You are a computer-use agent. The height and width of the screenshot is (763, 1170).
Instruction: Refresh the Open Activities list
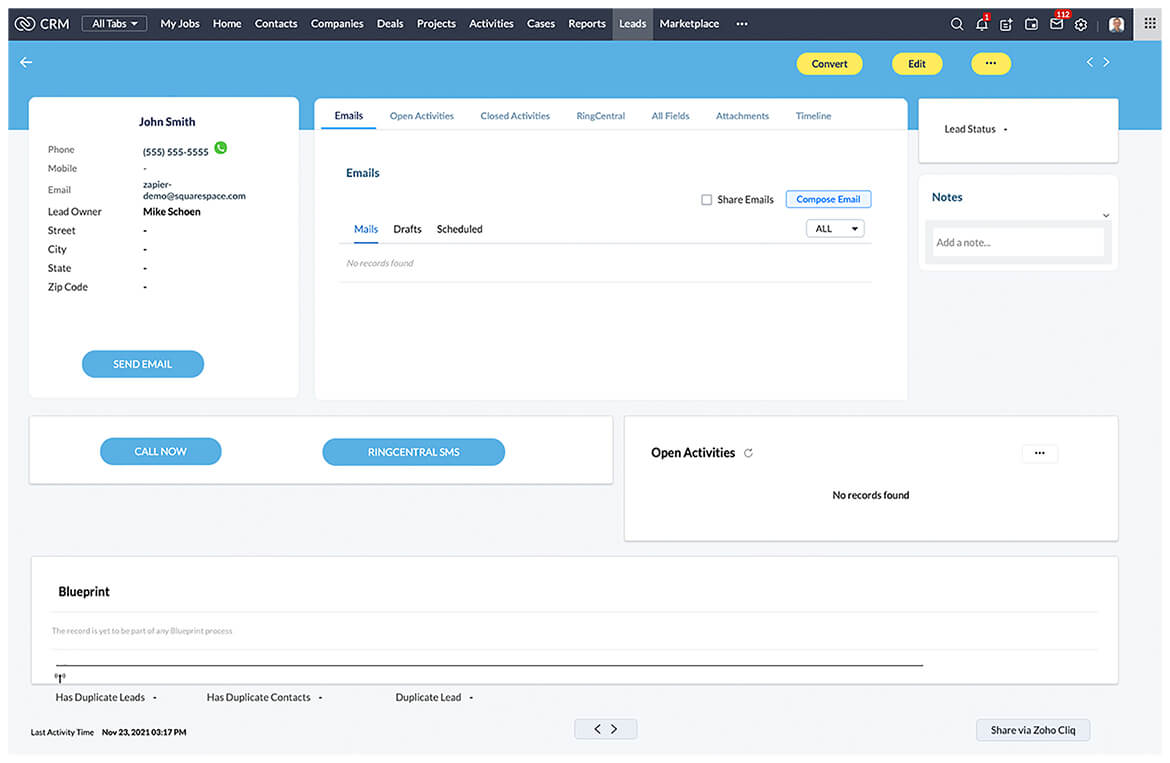(748, 453)
